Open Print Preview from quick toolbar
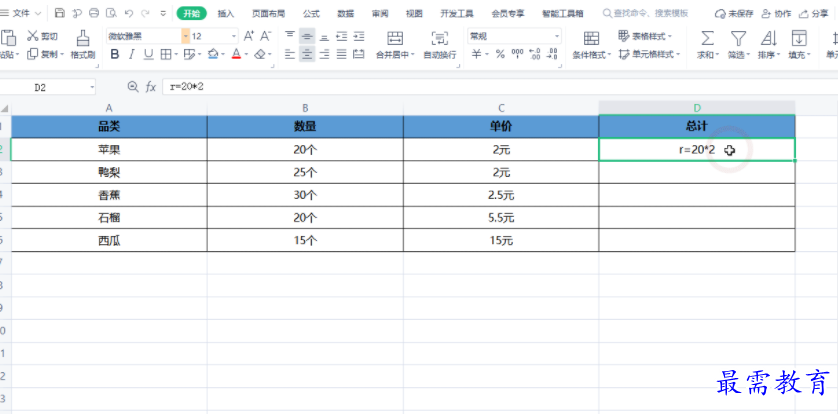838x414 pixels. [111, 13]
